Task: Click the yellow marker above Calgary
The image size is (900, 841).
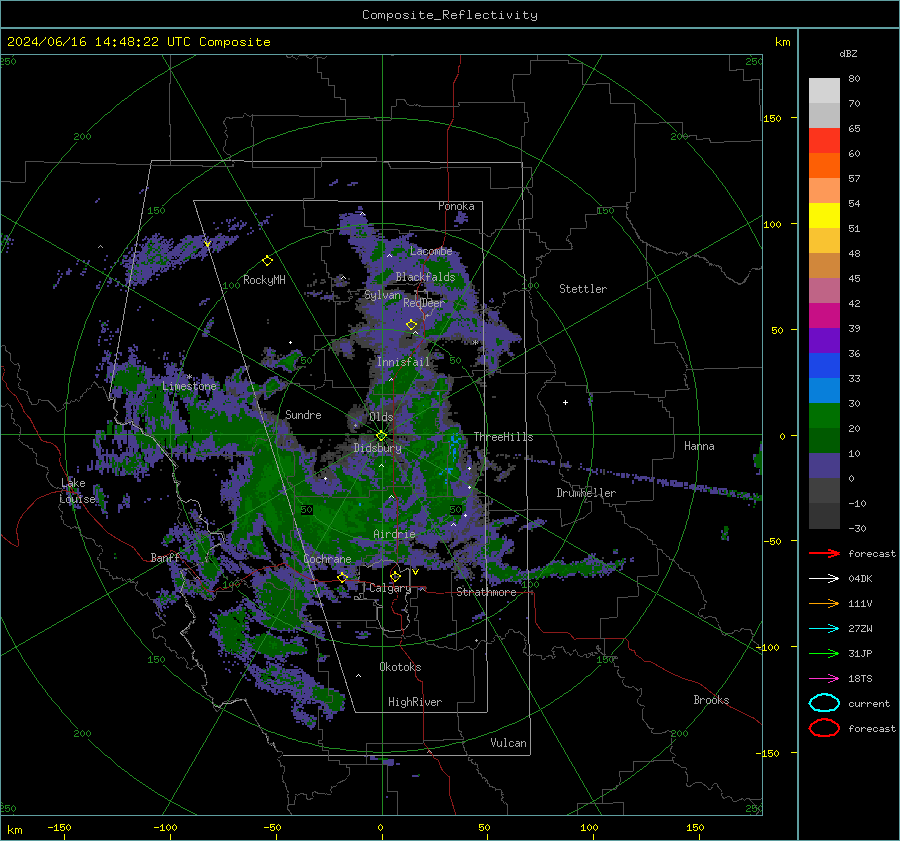Action: 395,576
